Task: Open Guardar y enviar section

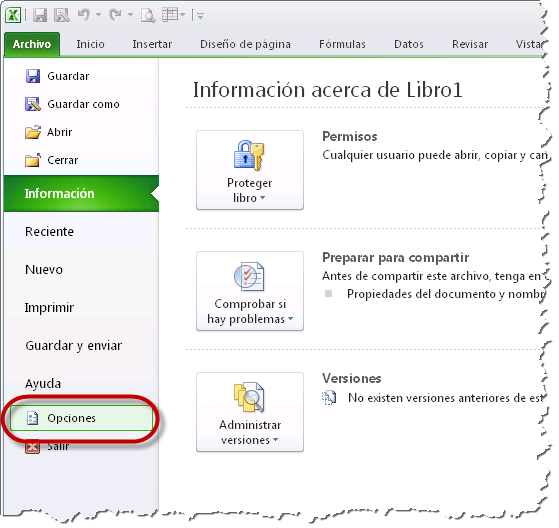Action: tap(73, 346)
